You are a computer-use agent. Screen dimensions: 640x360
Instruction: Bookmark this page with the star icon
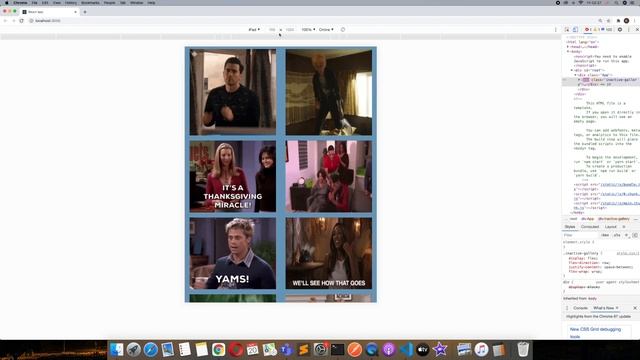tap(609, 20)
